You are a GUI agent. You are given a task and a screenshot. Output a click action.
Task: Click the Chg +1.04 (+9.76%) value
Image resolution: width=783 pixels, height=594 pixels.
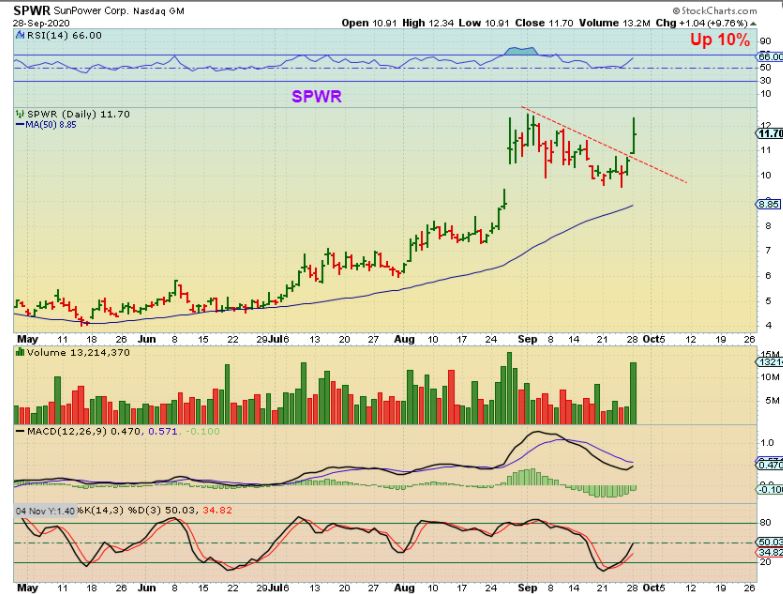point(702,23)
